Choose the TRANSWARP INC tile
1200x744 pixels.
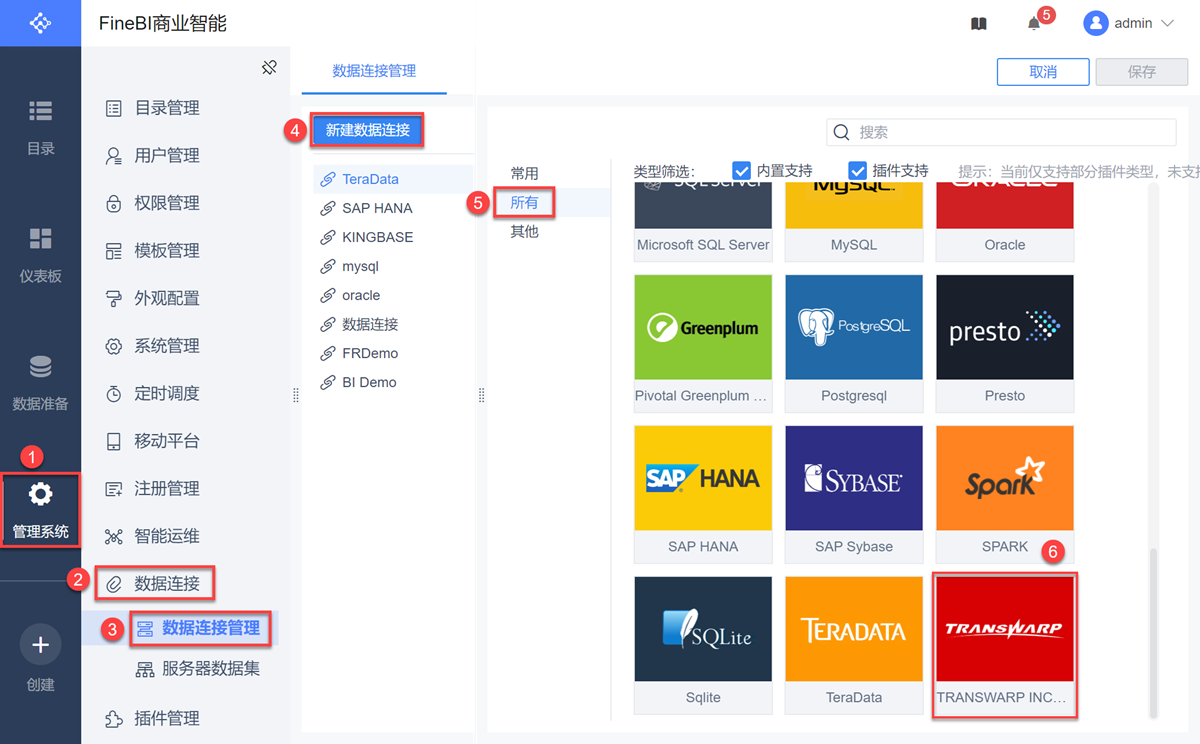point(1005,645)
